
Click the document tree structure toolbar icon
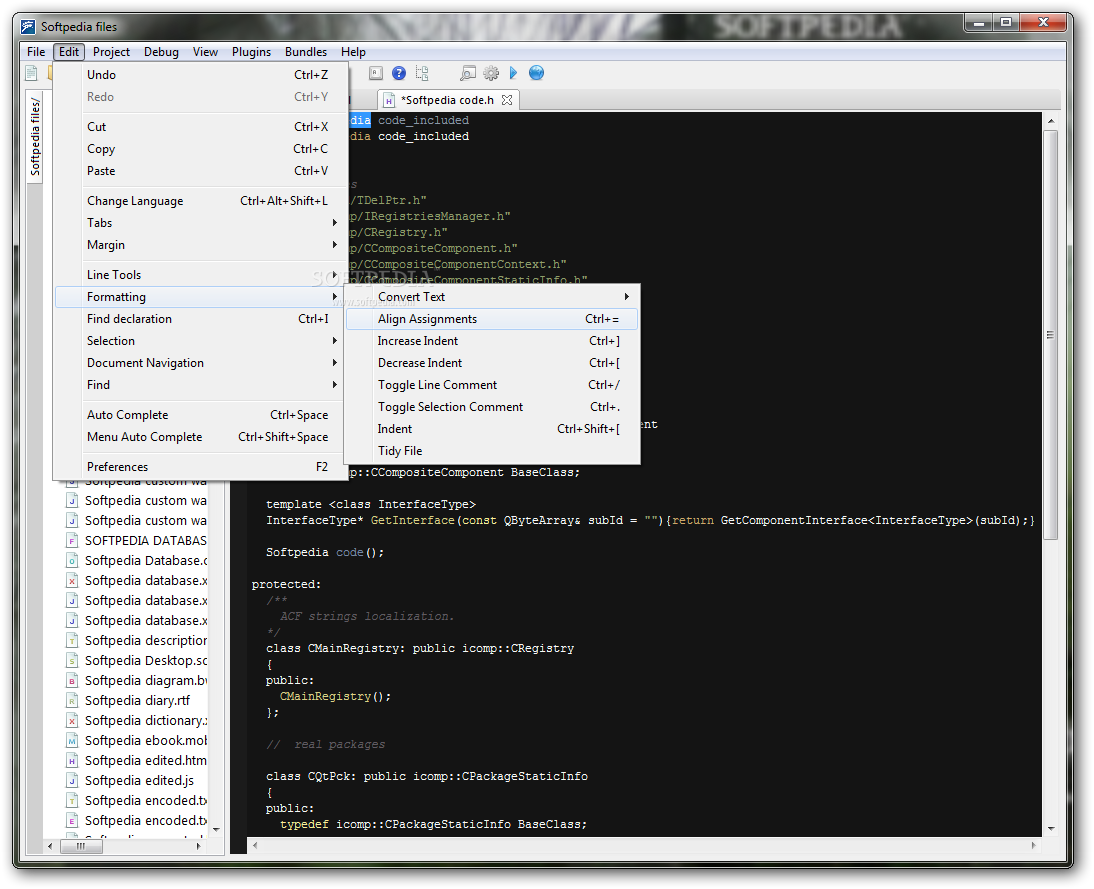pyautogui.click(x=422, y=73)
